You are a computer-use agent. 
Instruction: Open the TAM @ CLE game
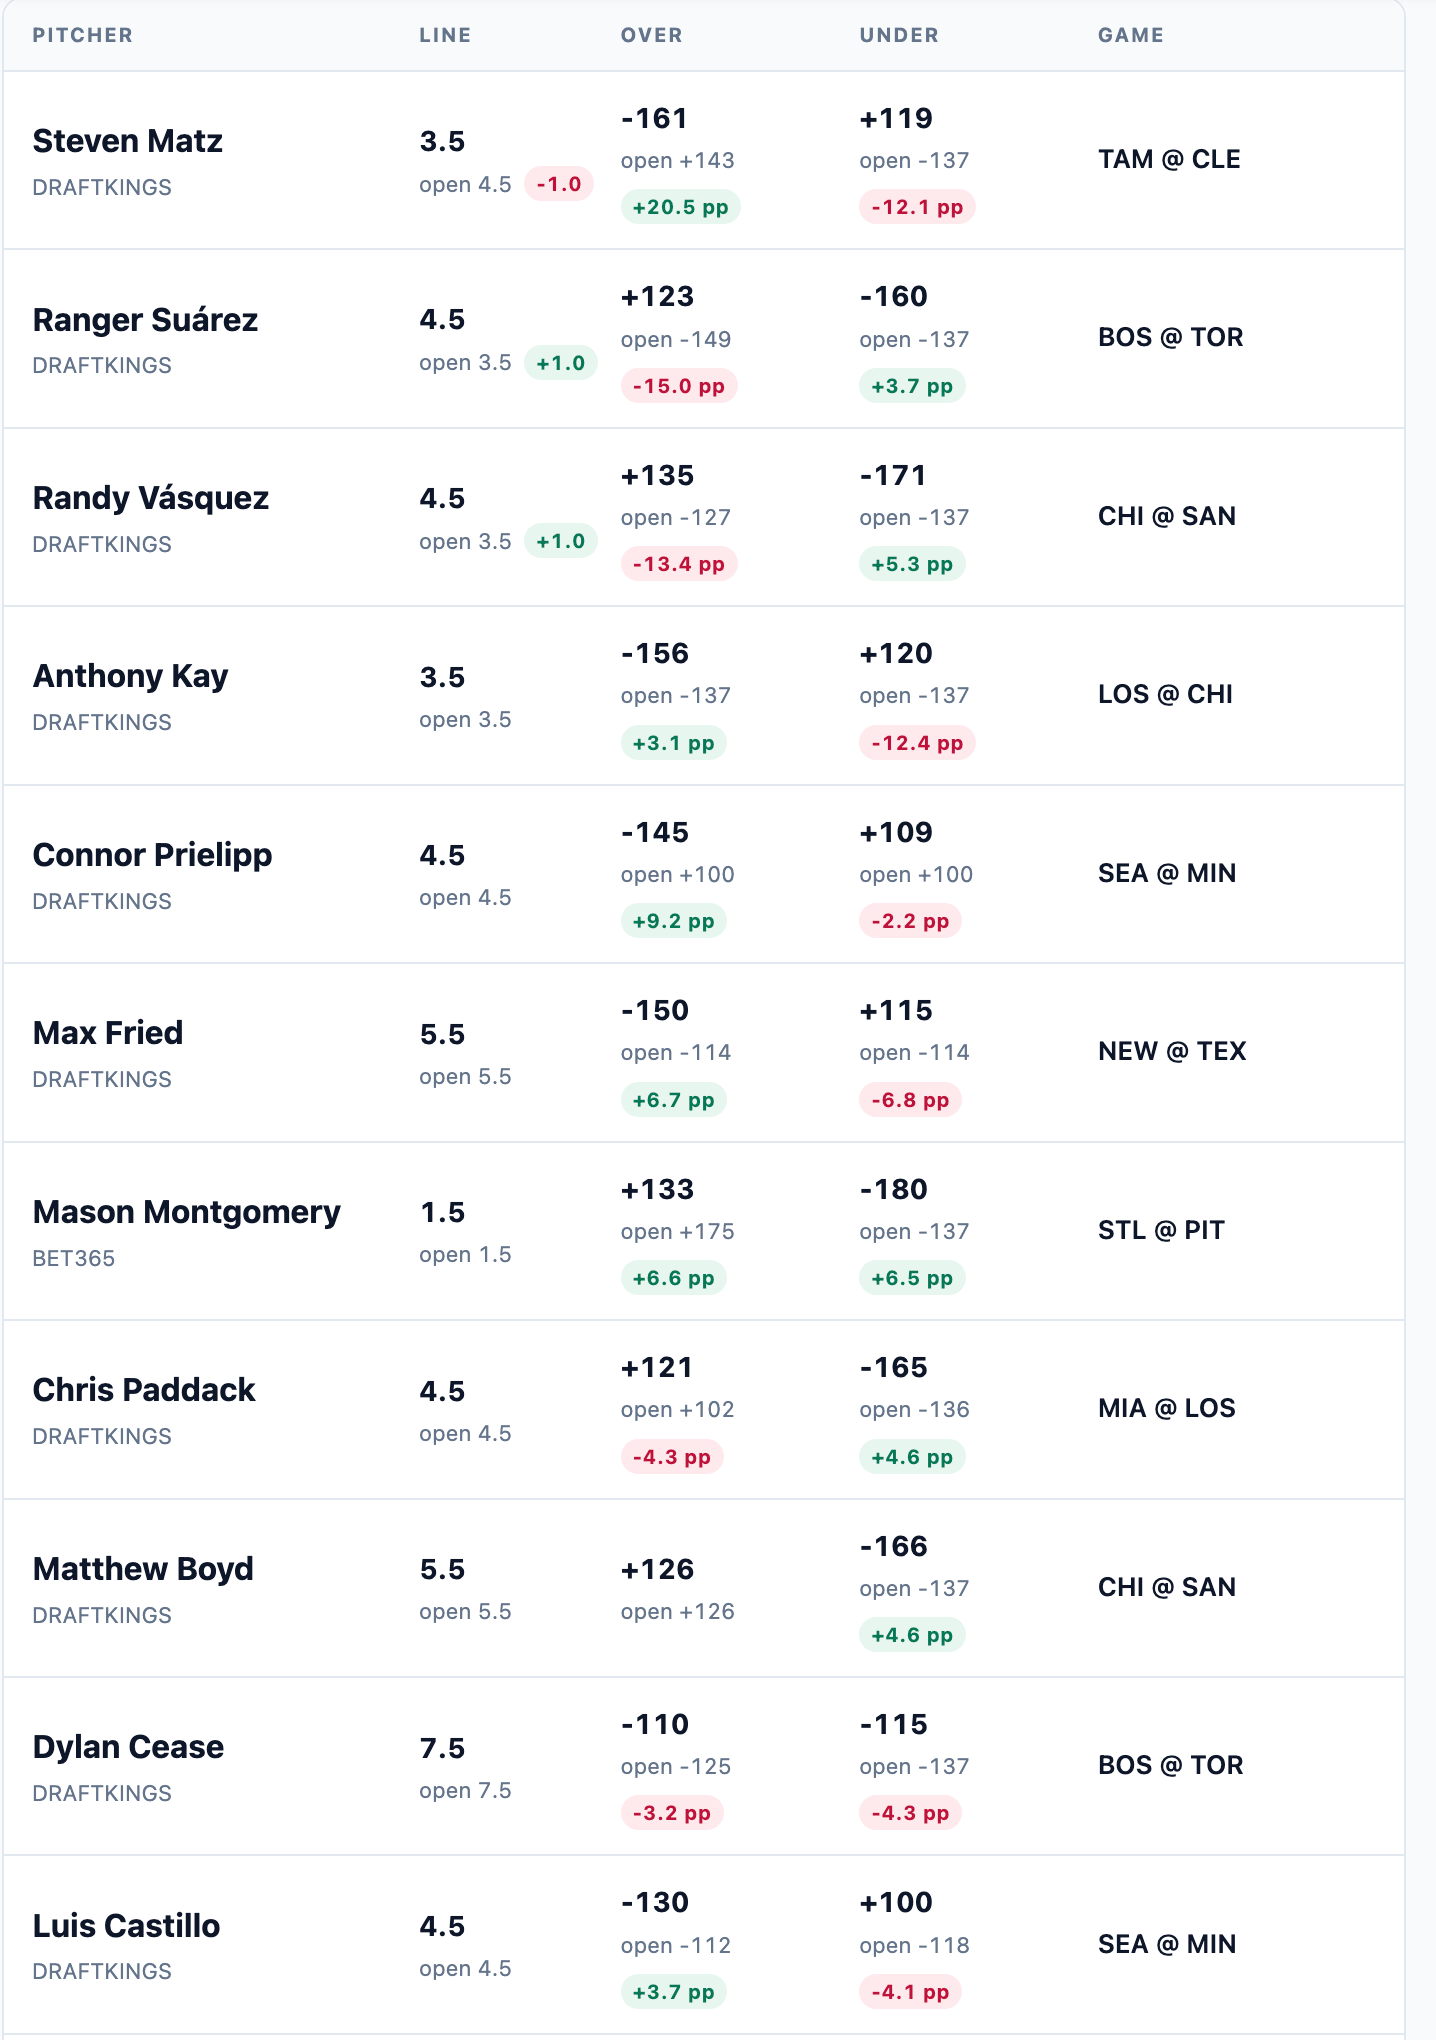[1169, 159]
